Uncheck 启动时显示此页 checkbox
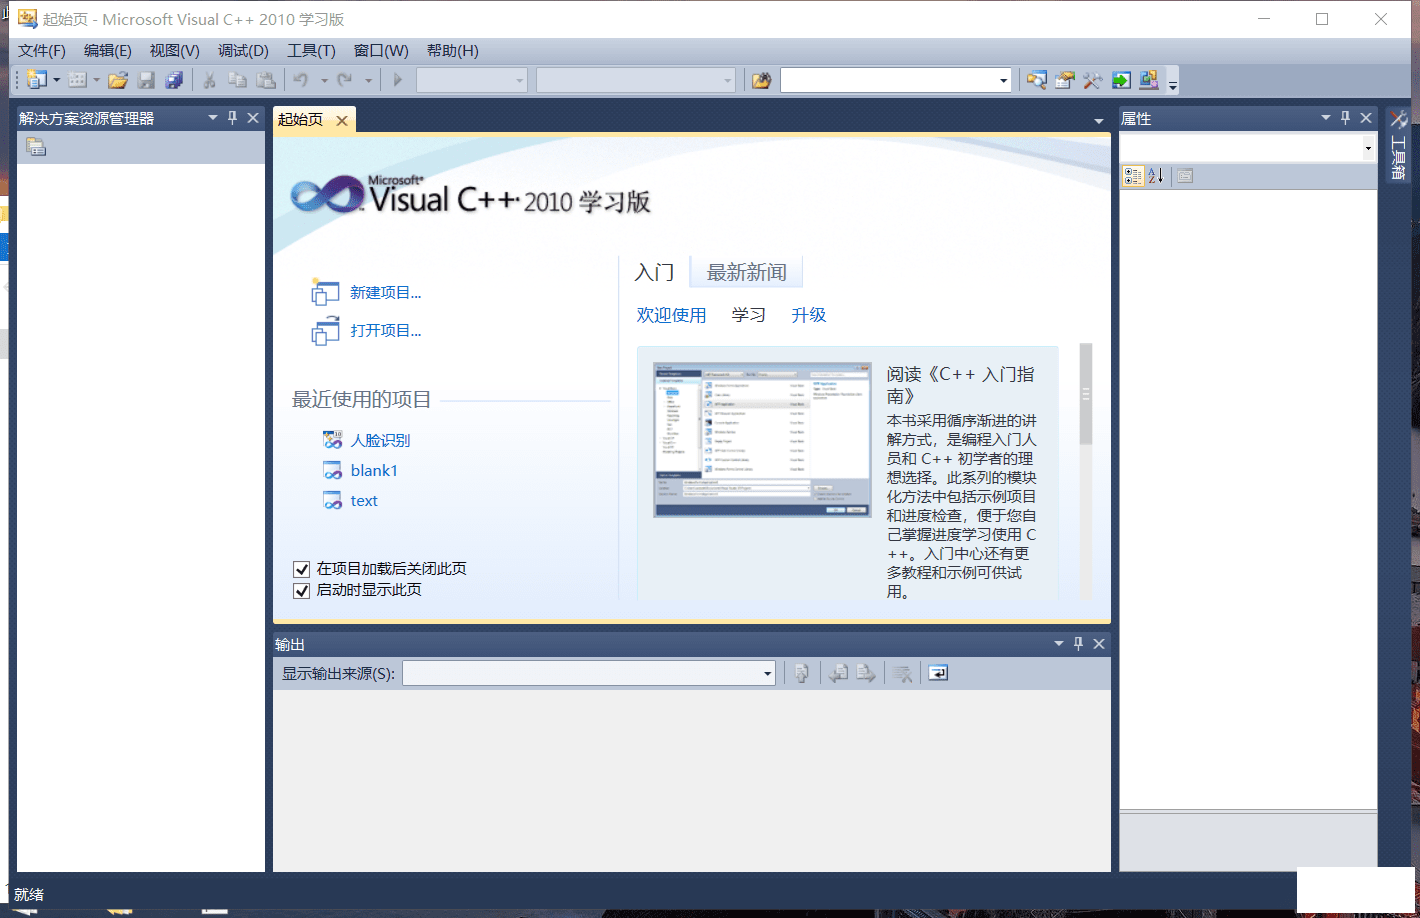Image resolution: width=1420 pixels, height=918 pixels. 301,591
